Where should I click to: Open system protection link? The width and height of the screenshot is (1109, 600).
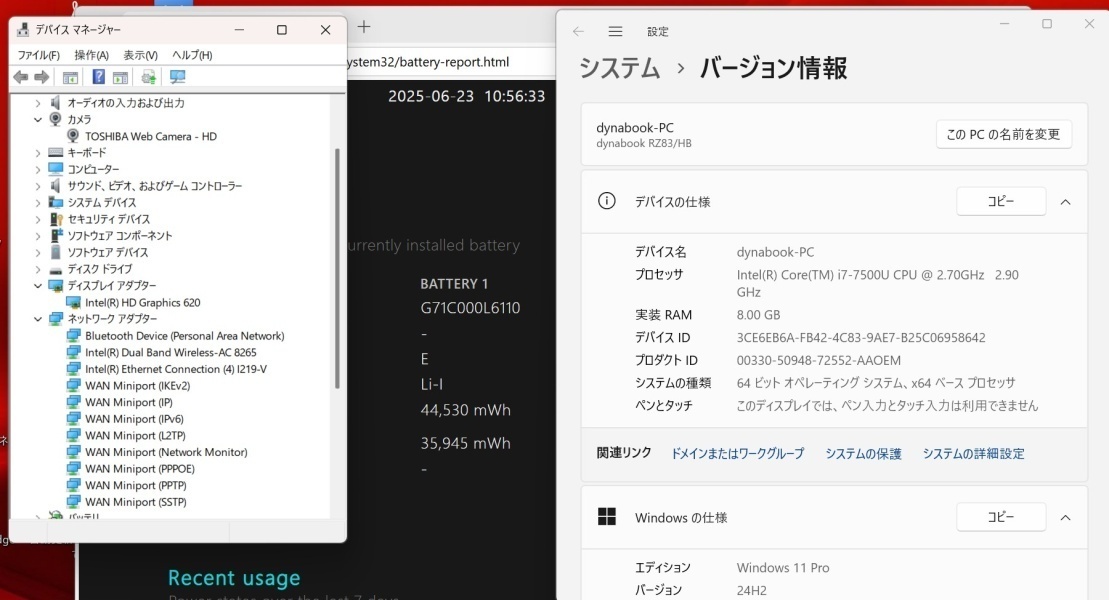864,454
